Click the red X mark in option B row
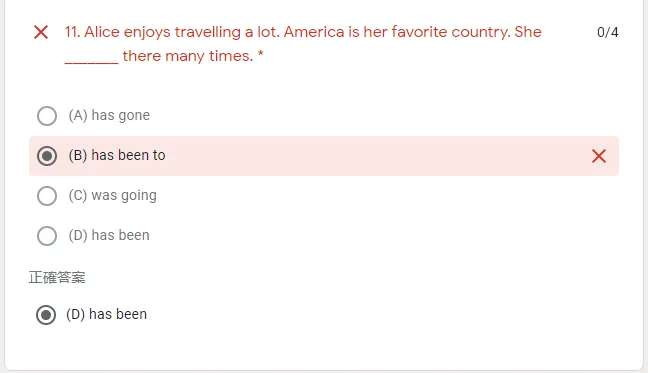Viewport: 648px width, 373px height. [599, 156]
